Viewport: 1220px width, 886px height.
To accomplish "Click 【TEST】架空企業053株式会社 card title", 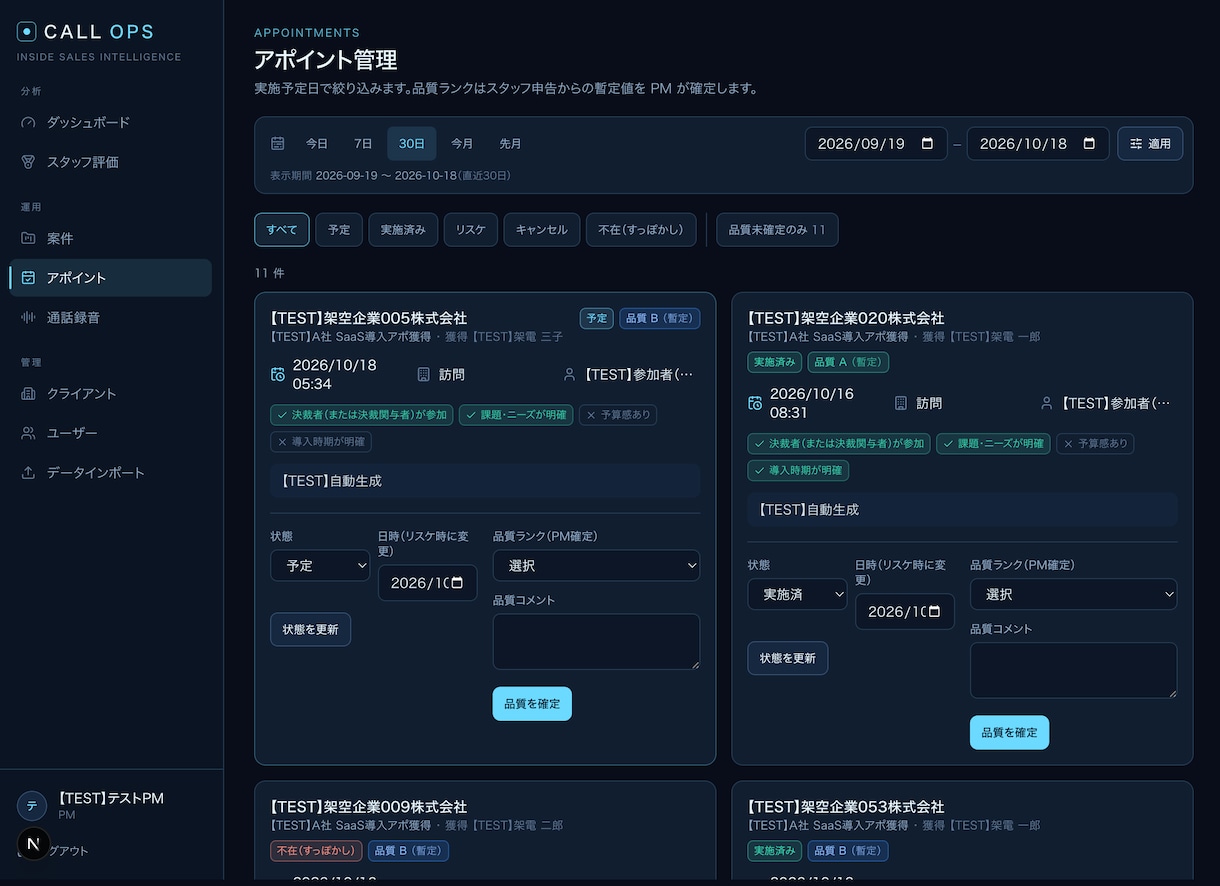I will [846, 807].
